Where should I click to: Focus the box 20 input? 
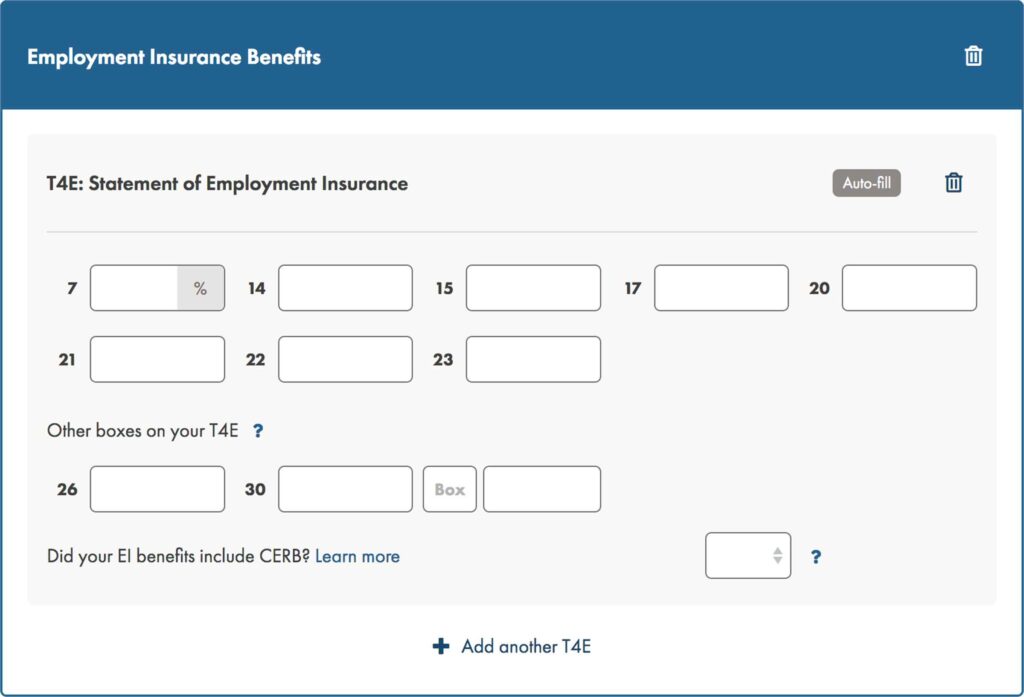click(x=909, y=288)
